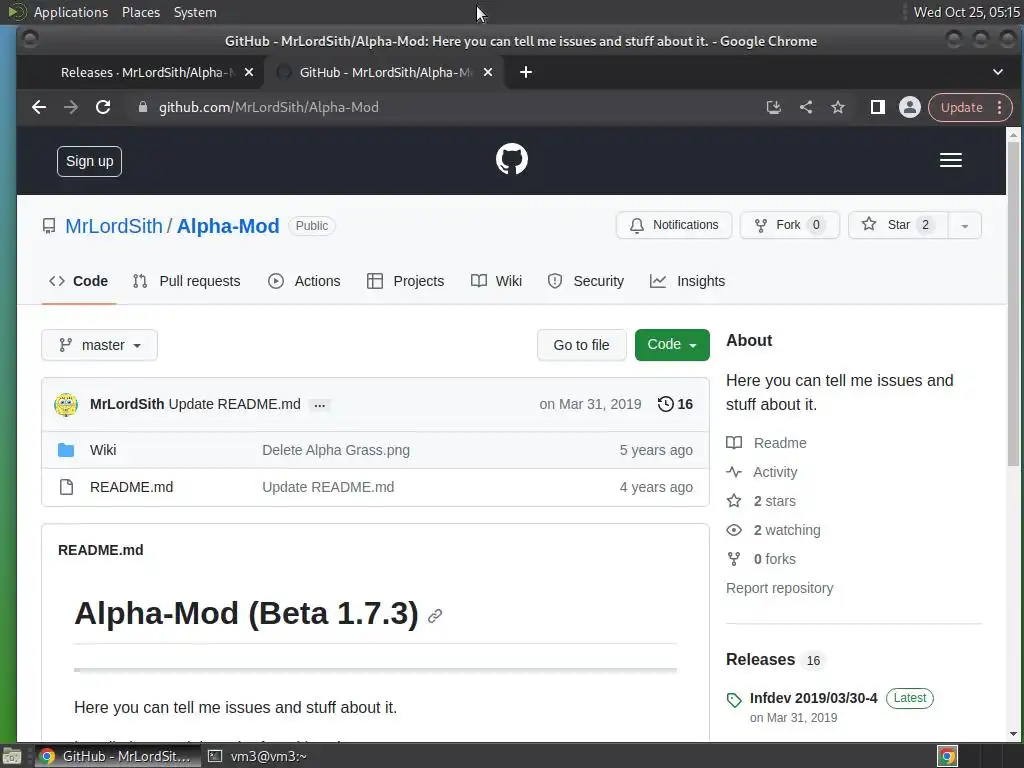
Task: Click Chrome icon in system tray
Action: tap(948, 756)
